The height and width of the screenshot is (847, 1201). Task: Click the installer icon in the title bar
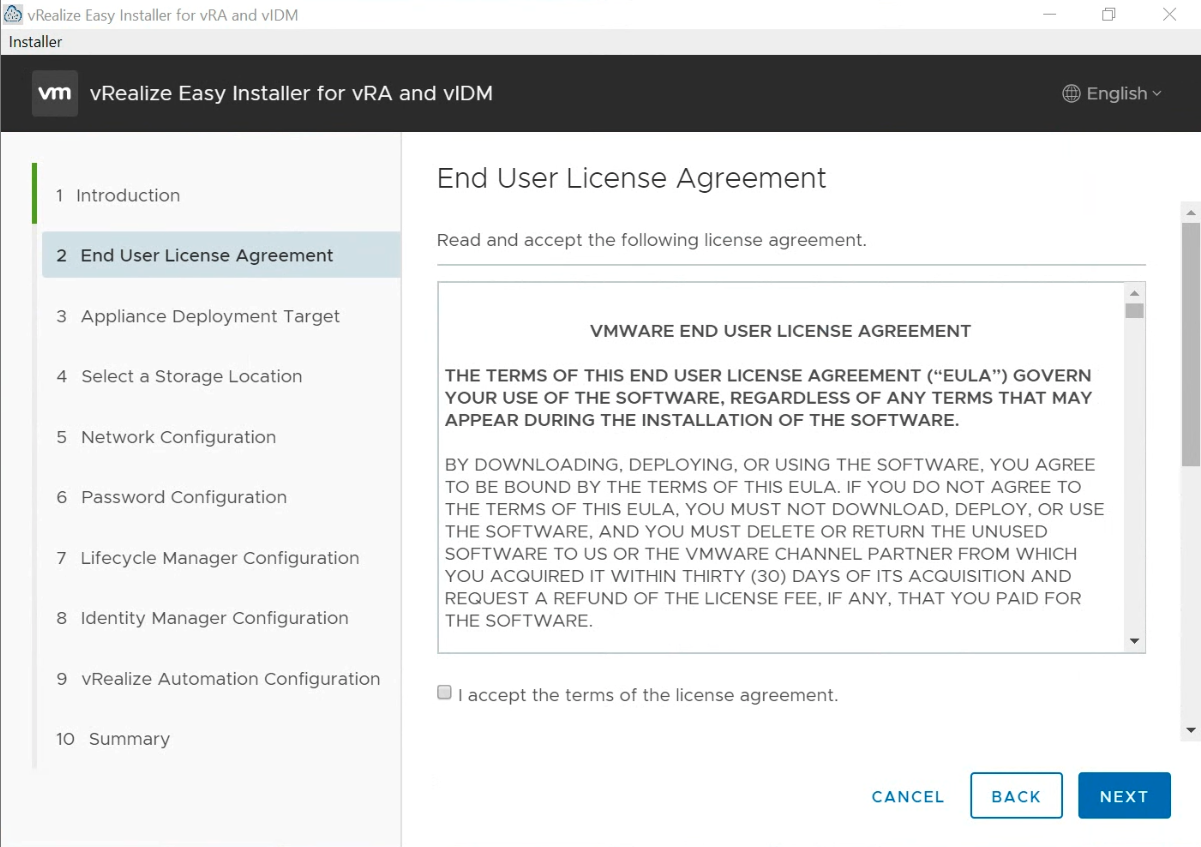pyautogui.click(x=13, y=14)
